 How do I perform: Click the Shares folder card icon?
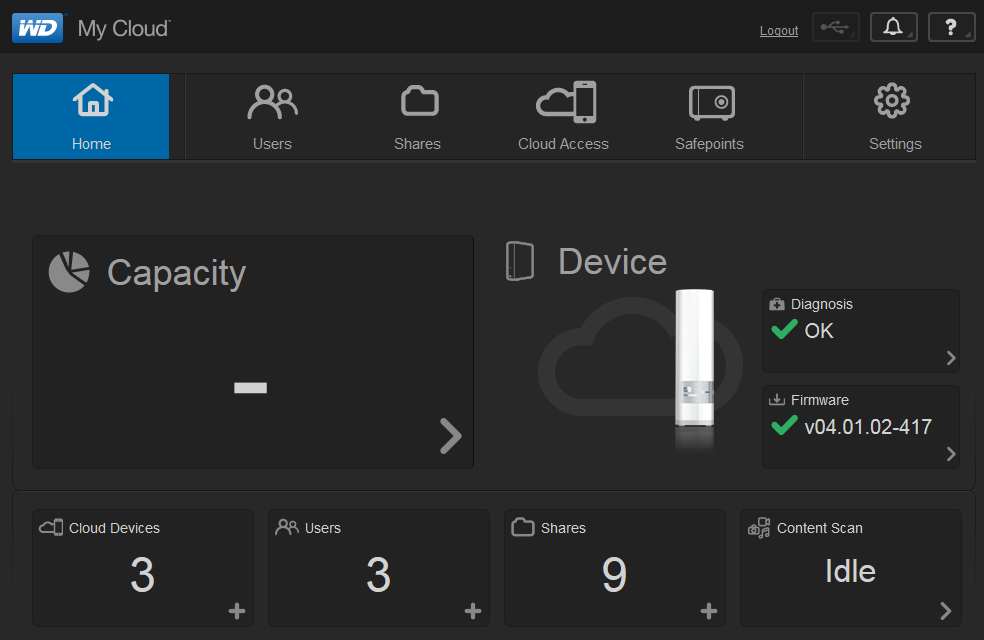pyautogui.click(x=523, y=527)
